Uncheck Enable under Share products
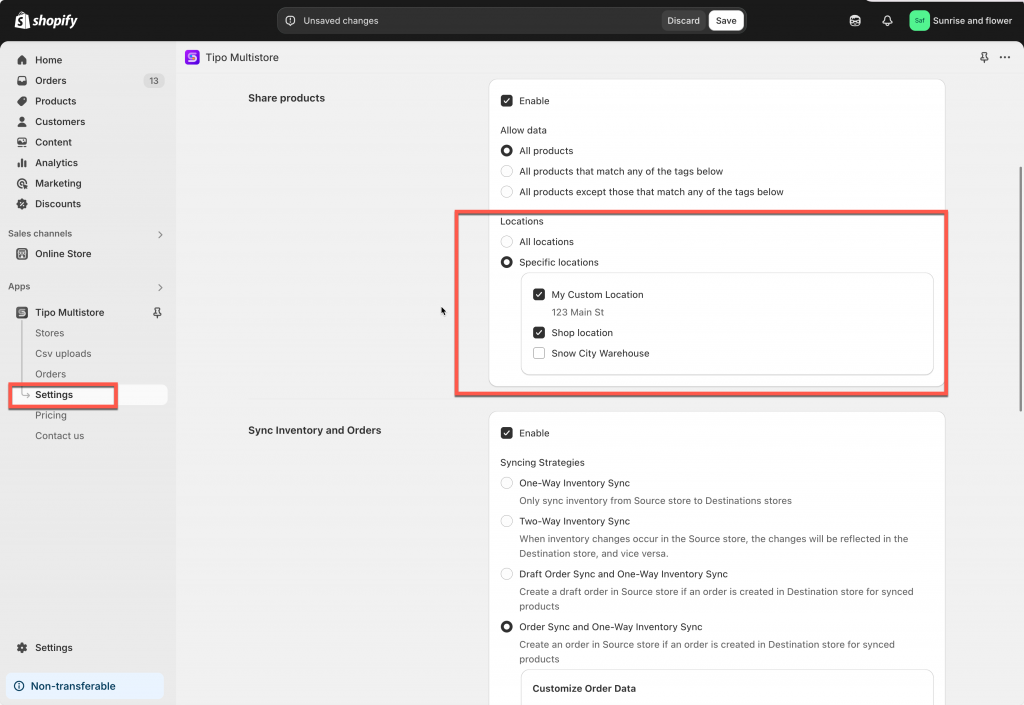Screen dimensions: 1024x705 tap(507, 101)
